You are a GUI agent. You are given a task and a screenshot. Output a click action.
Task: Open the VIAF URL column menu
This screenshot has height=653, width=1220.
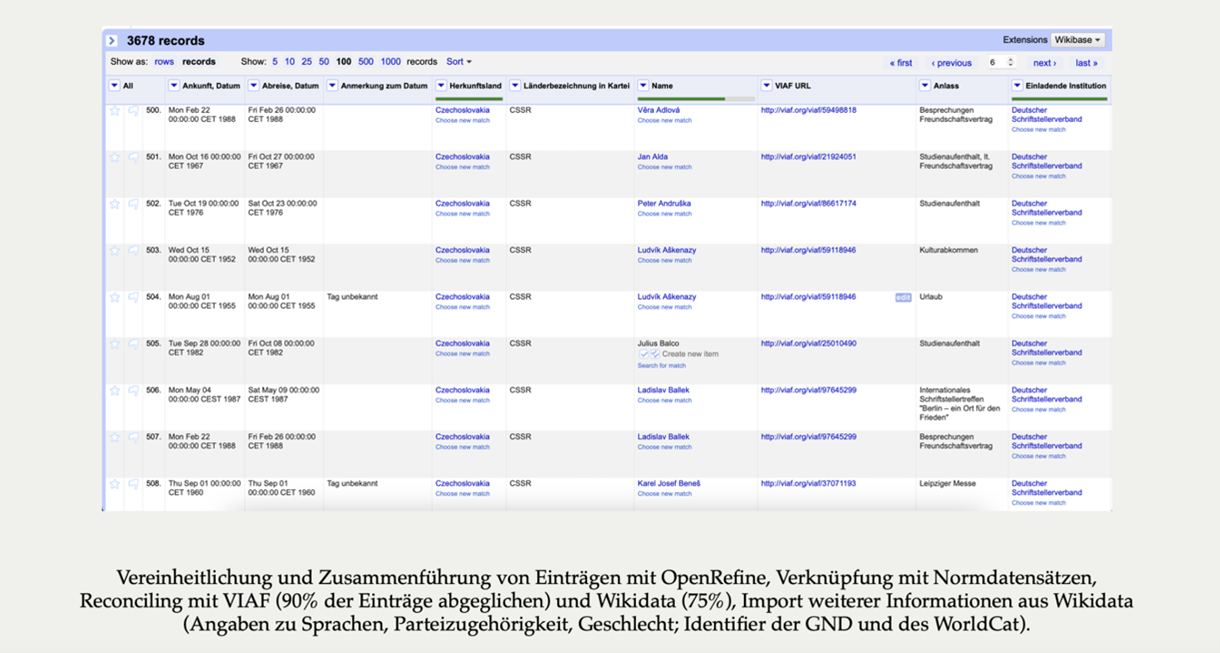[766, 86]
